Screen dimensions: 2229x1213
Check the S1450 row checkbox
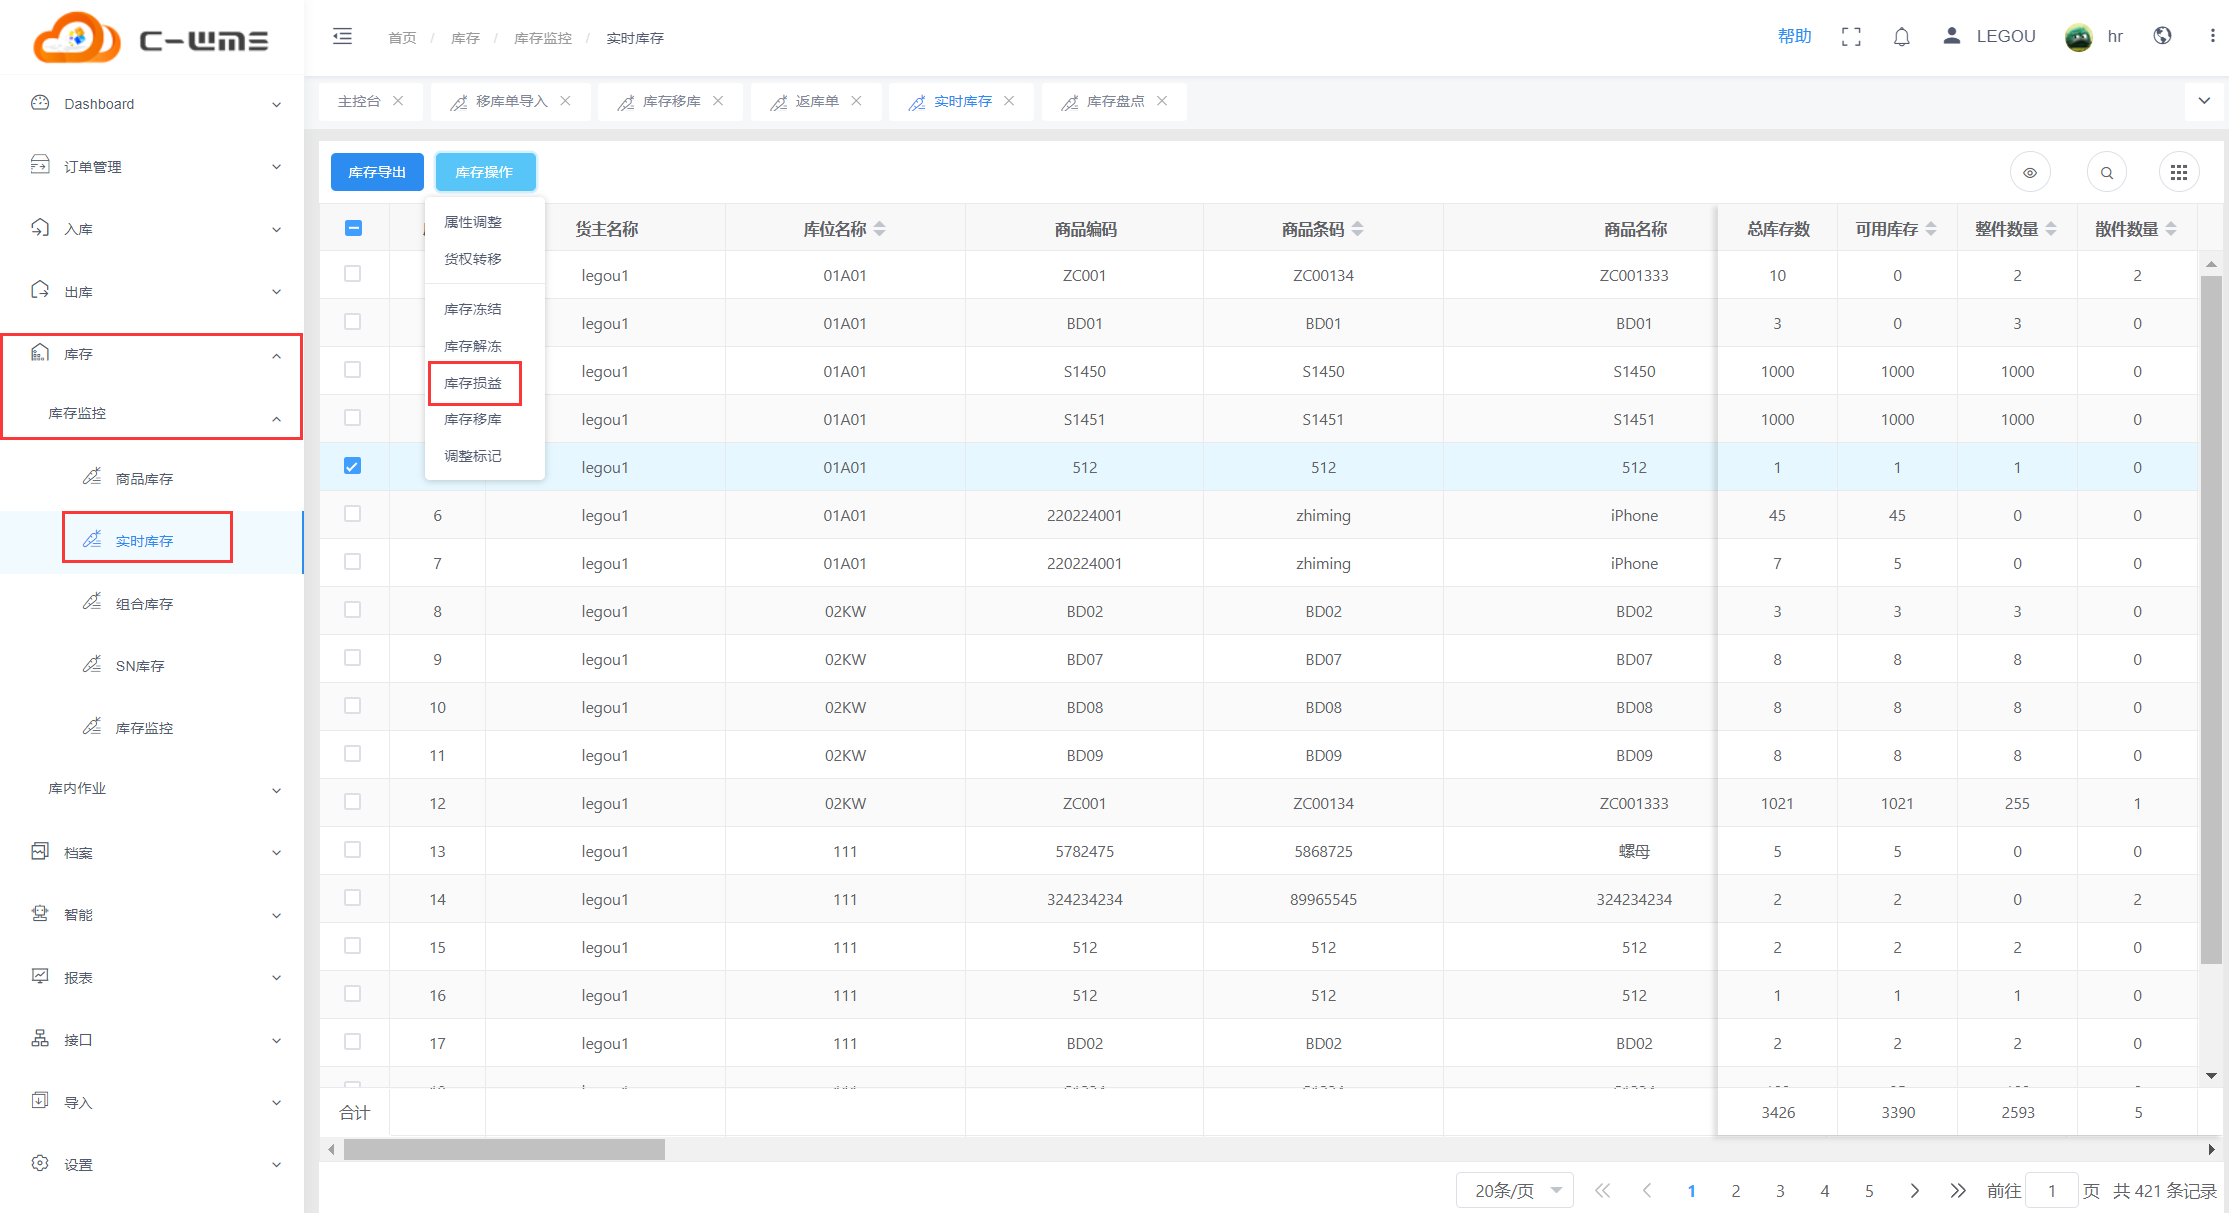(352, 370)
